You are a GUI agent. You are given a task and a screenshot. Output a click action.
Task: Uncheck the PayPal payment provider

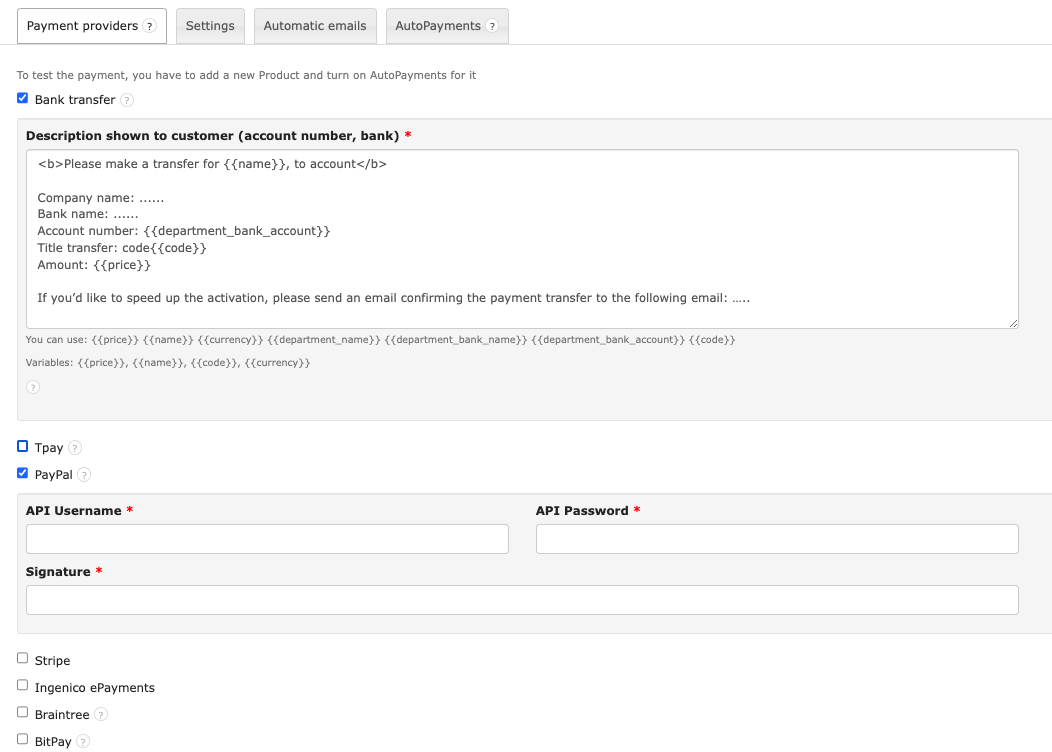[x=23, y=473]
